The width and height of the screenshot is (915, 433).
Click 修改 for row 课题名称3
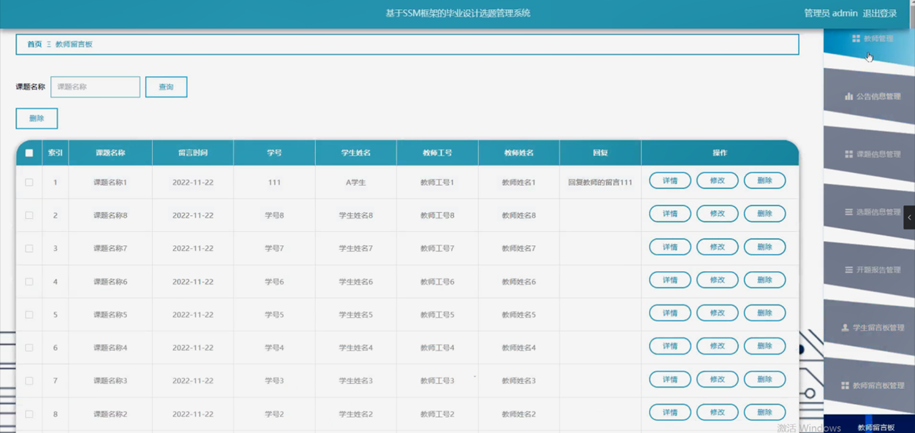click(x=717, y=379)
